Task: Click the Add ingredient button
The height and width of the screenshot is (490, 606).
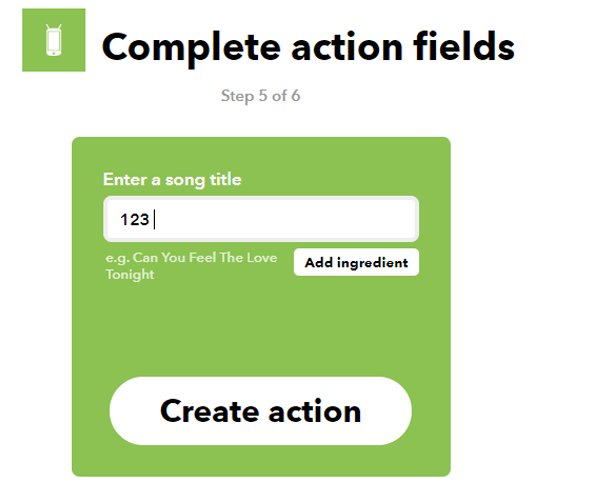Action: coord(356,263)
